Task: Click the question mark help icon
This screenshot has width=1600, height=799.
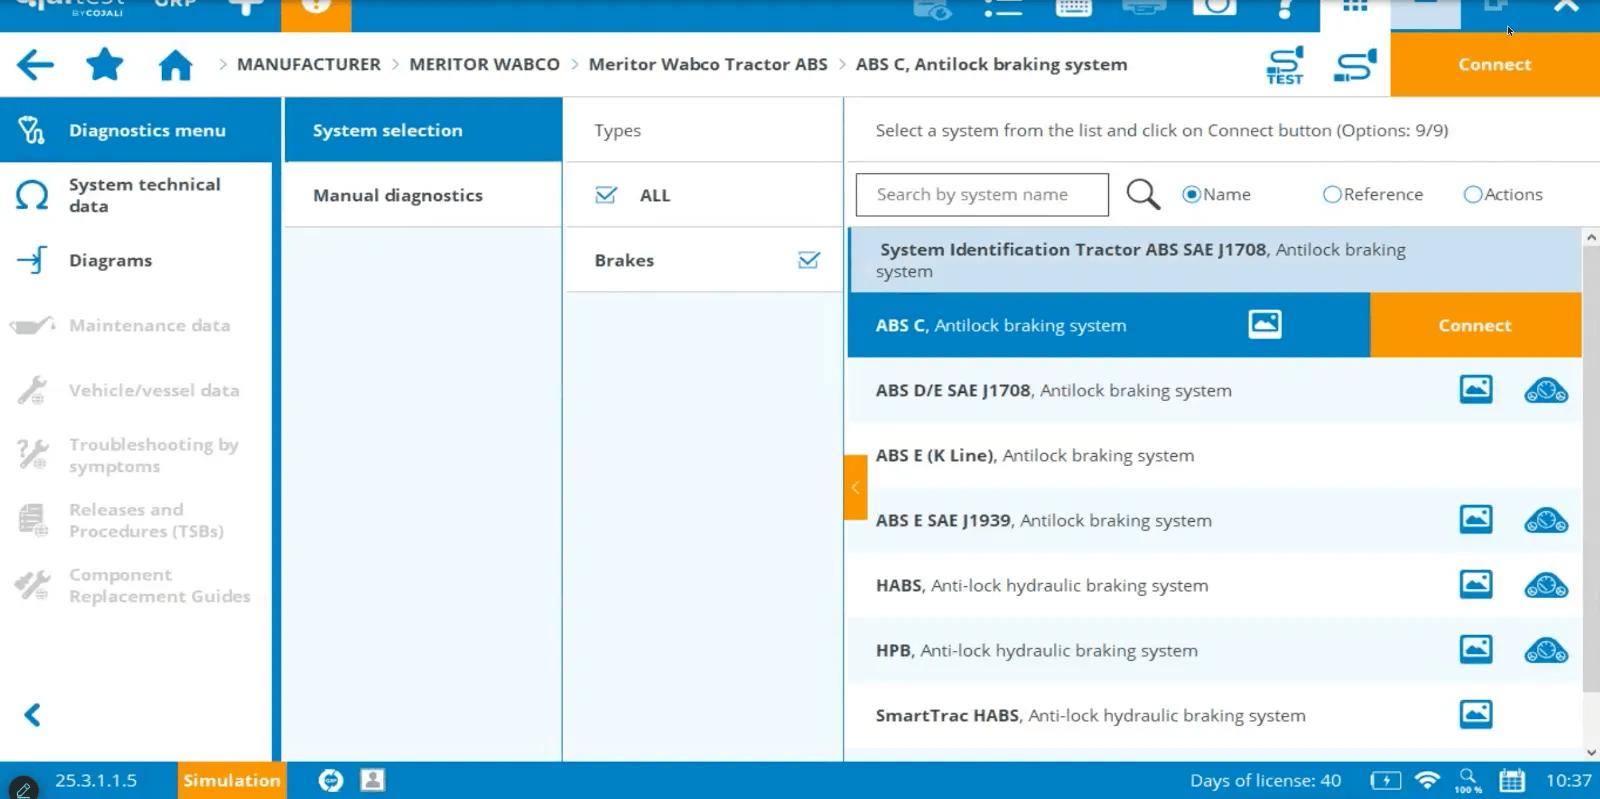Action: coord(1285,8)
